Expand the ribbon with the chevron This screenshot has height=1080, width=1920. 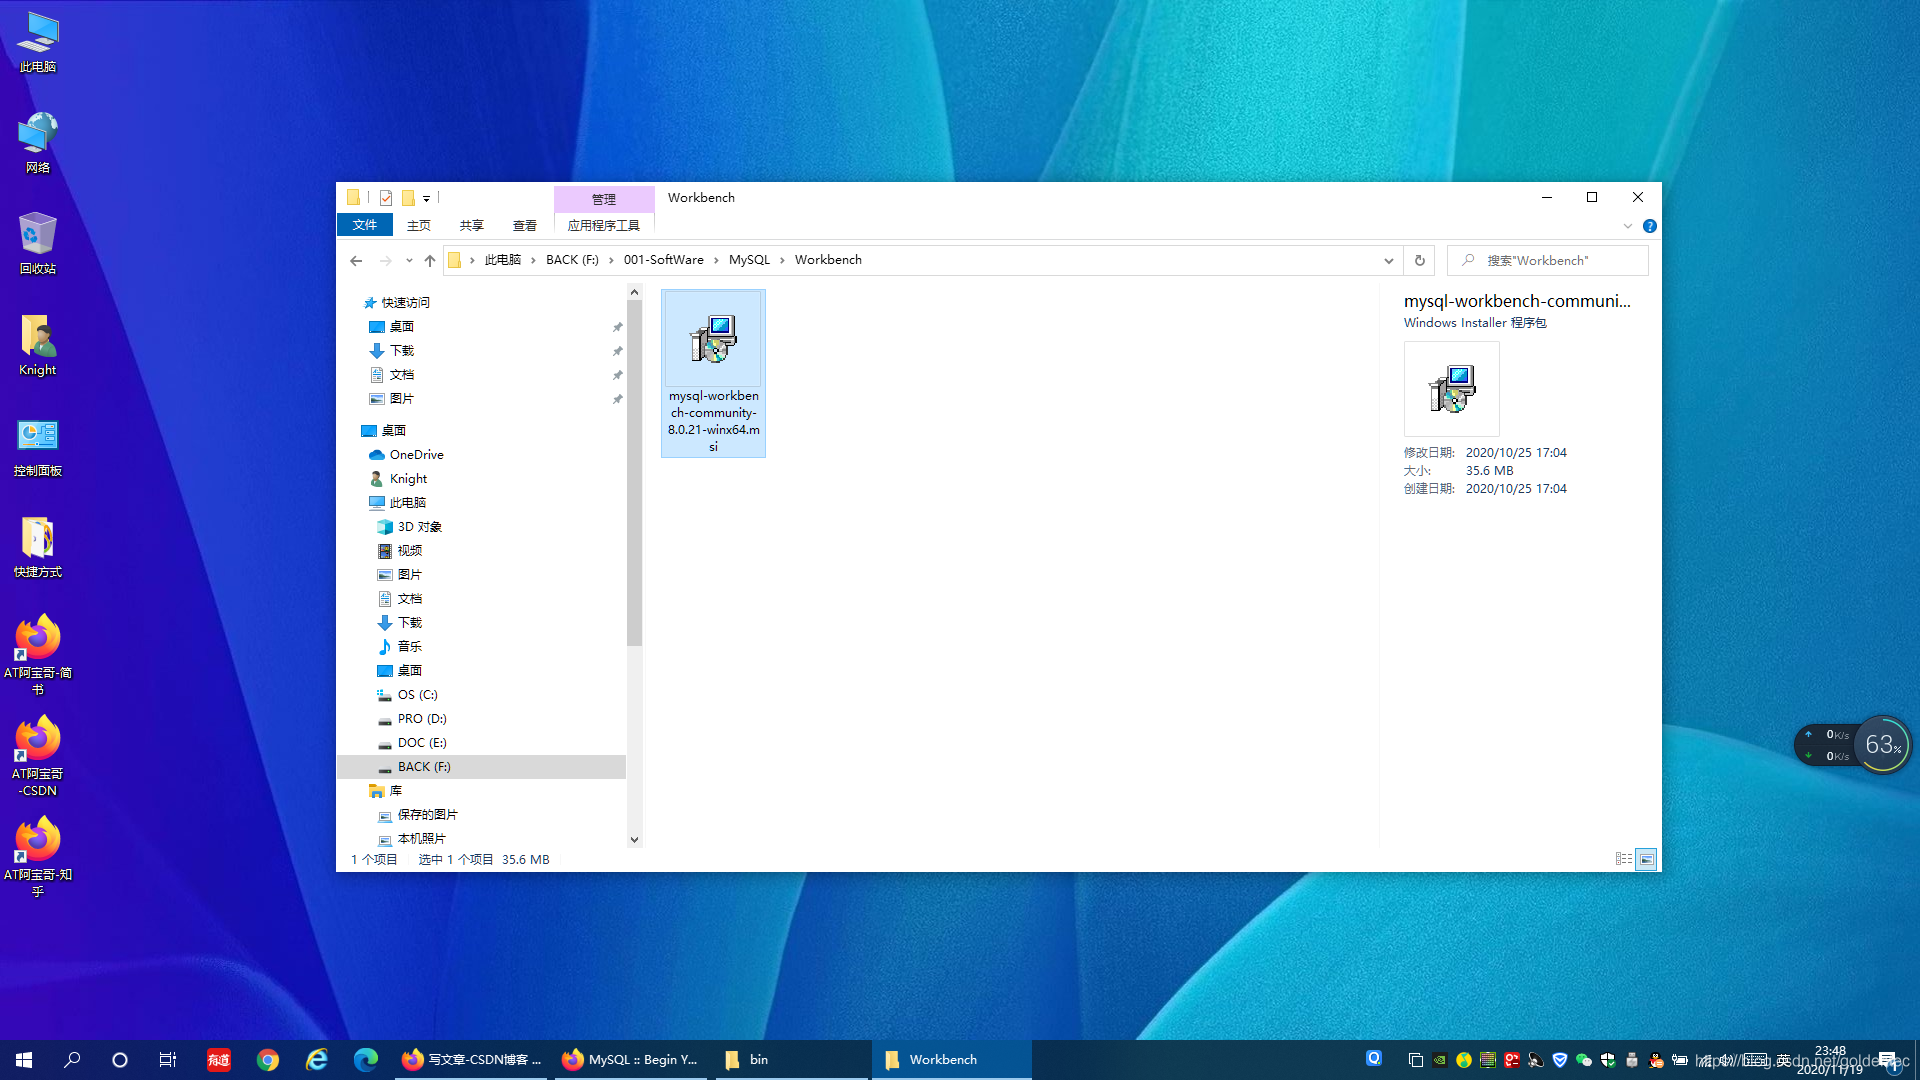point(1628,226)
